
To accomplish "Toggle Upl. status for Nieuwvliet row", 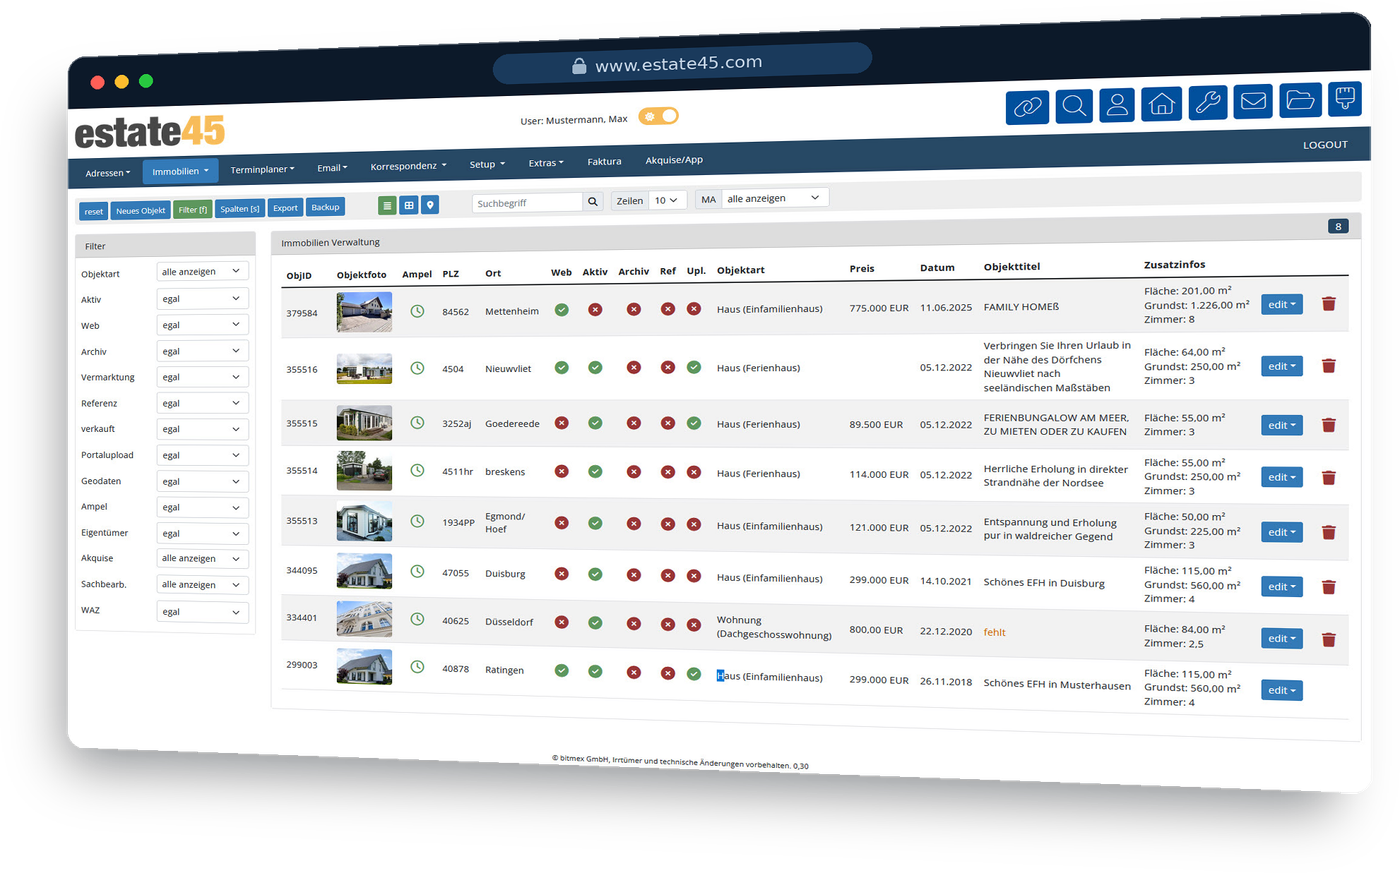I will [x=694, y=367].
